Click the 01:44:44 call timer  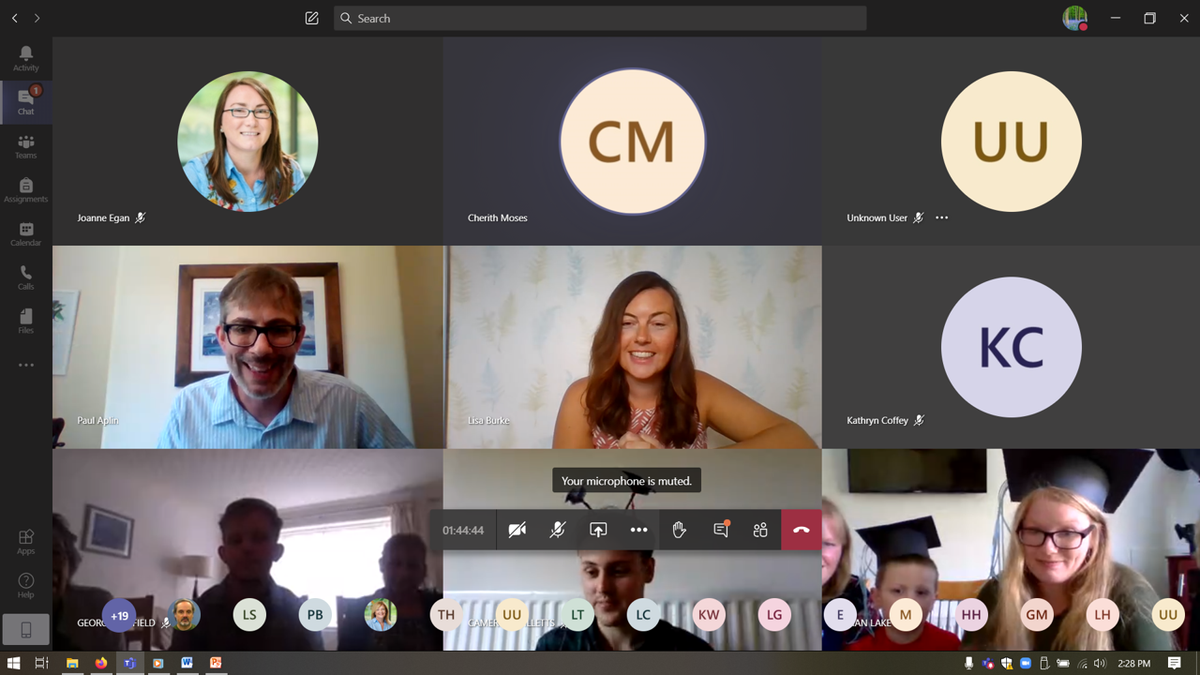point(463,531)
